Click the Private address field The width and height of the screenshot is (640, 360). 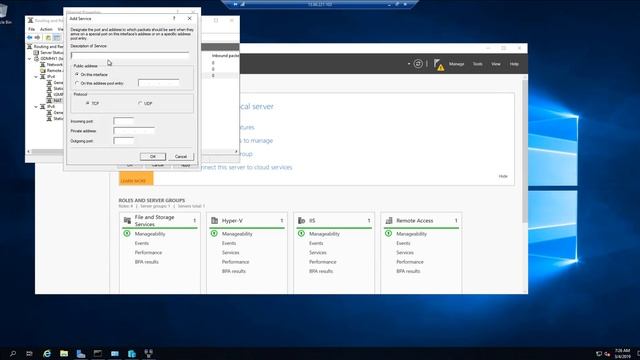click(x=134, y=131)
